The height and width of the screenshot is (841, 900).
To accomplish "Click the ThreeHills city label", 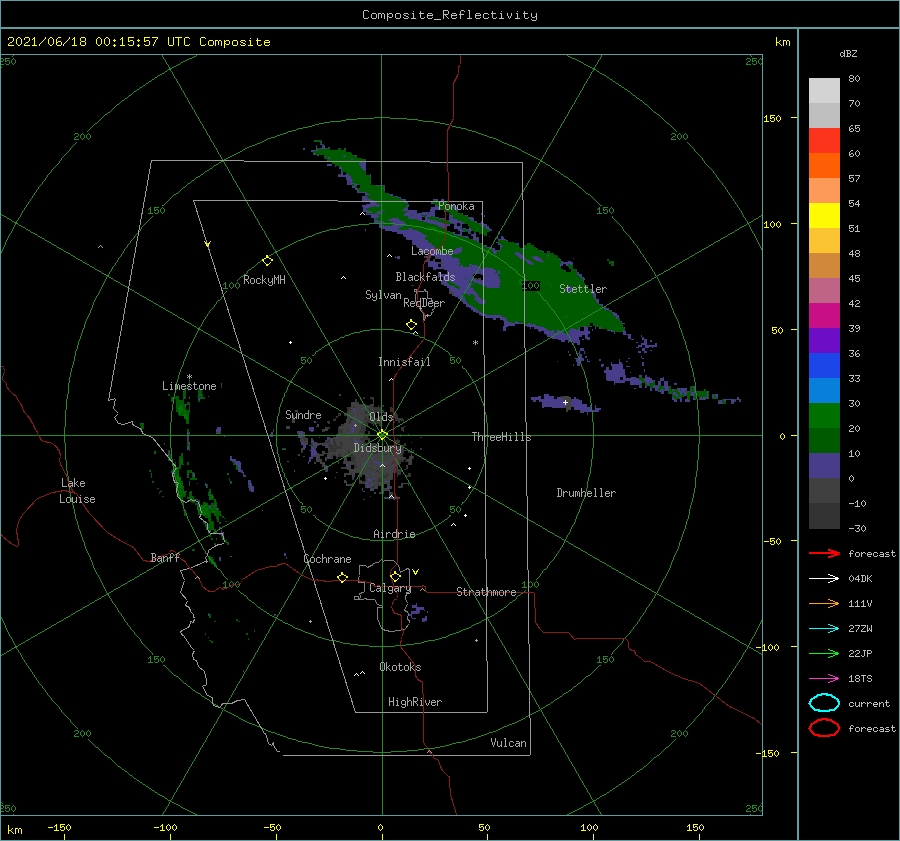I will click(501, 437).
